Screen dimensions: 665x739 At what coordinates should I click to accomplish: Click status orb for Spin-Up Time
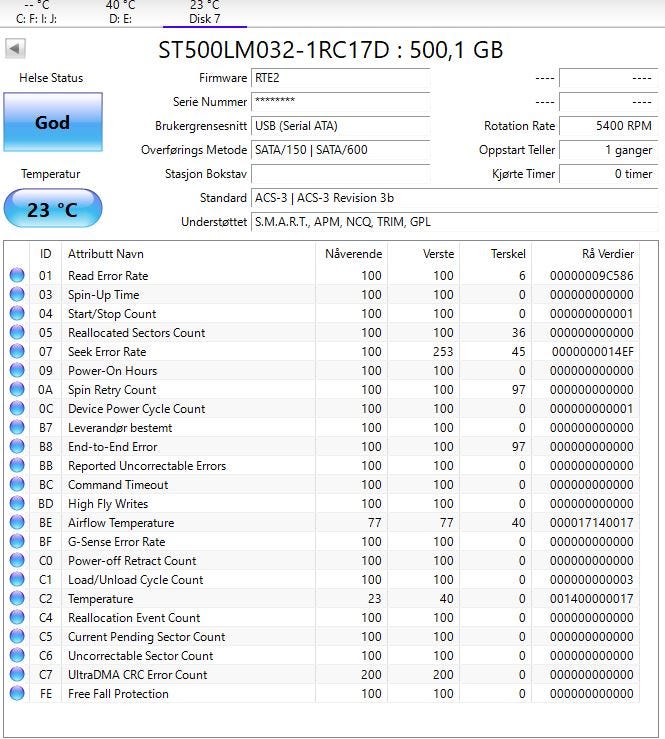(x=17, y=294)
